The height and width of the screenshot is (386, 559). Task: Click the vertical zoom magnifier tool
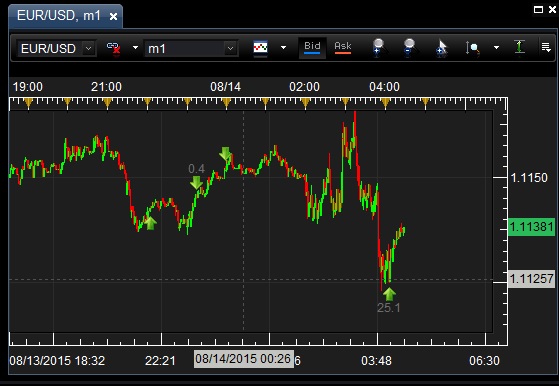click(472, 48)
